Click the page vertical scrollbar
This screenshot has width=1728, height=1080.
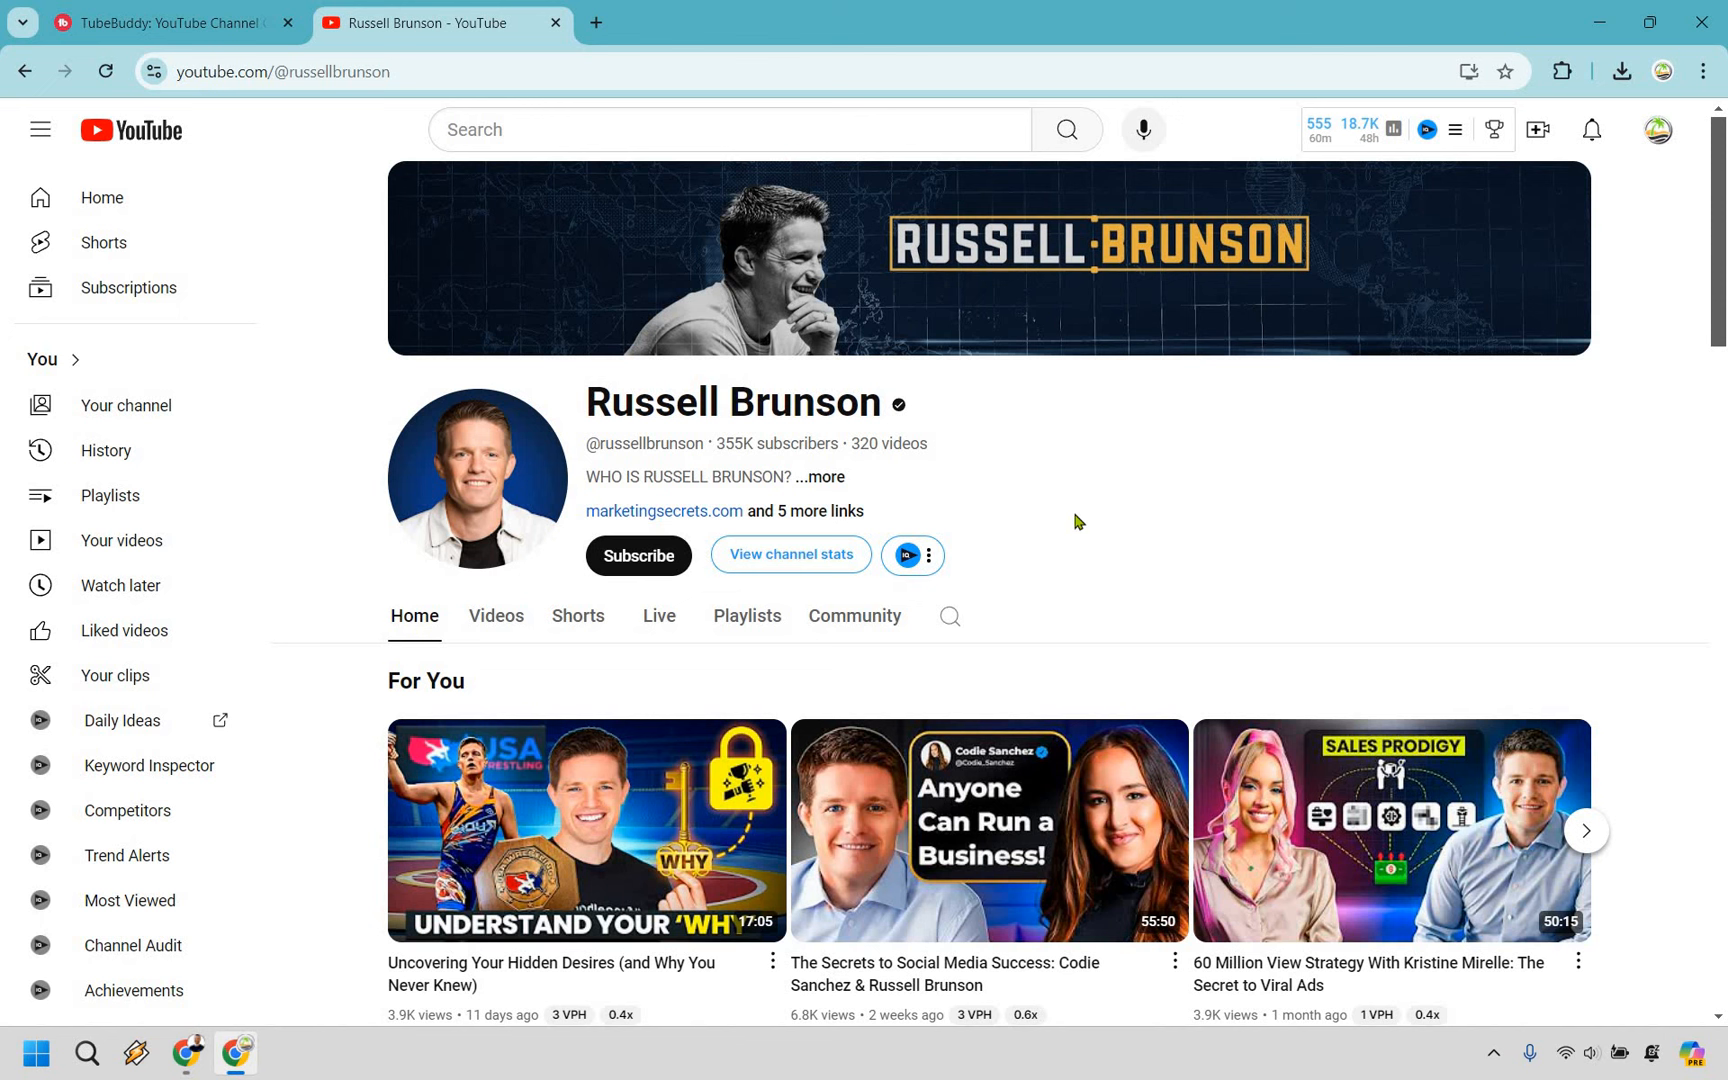(x=1718, y=232)
